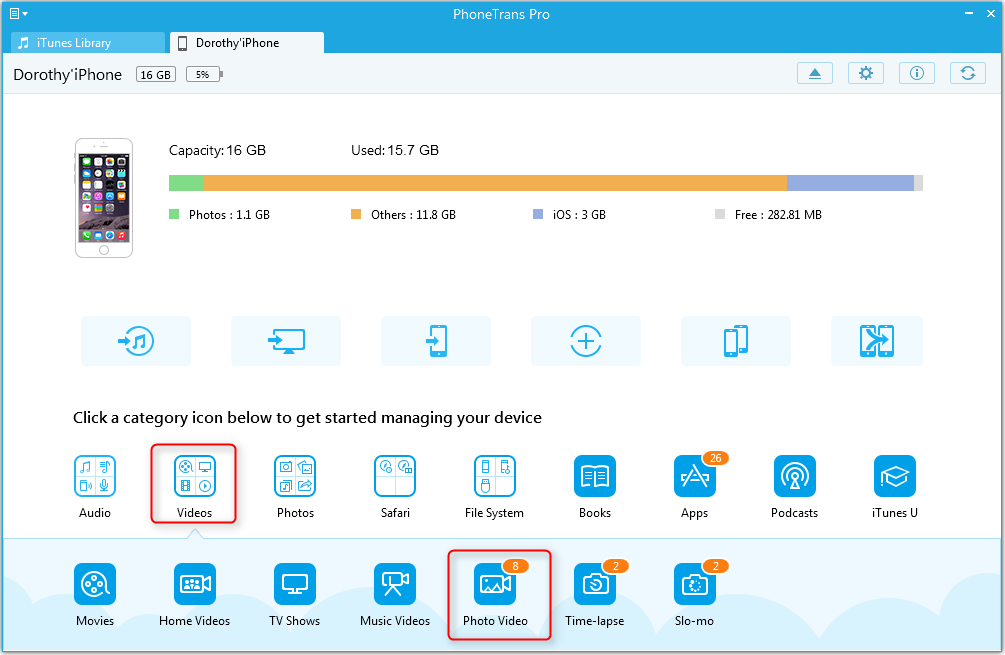Open the app menu dropdown in title bar
Viewport: 1005px width, 655px height.
[x=18, y=14]
